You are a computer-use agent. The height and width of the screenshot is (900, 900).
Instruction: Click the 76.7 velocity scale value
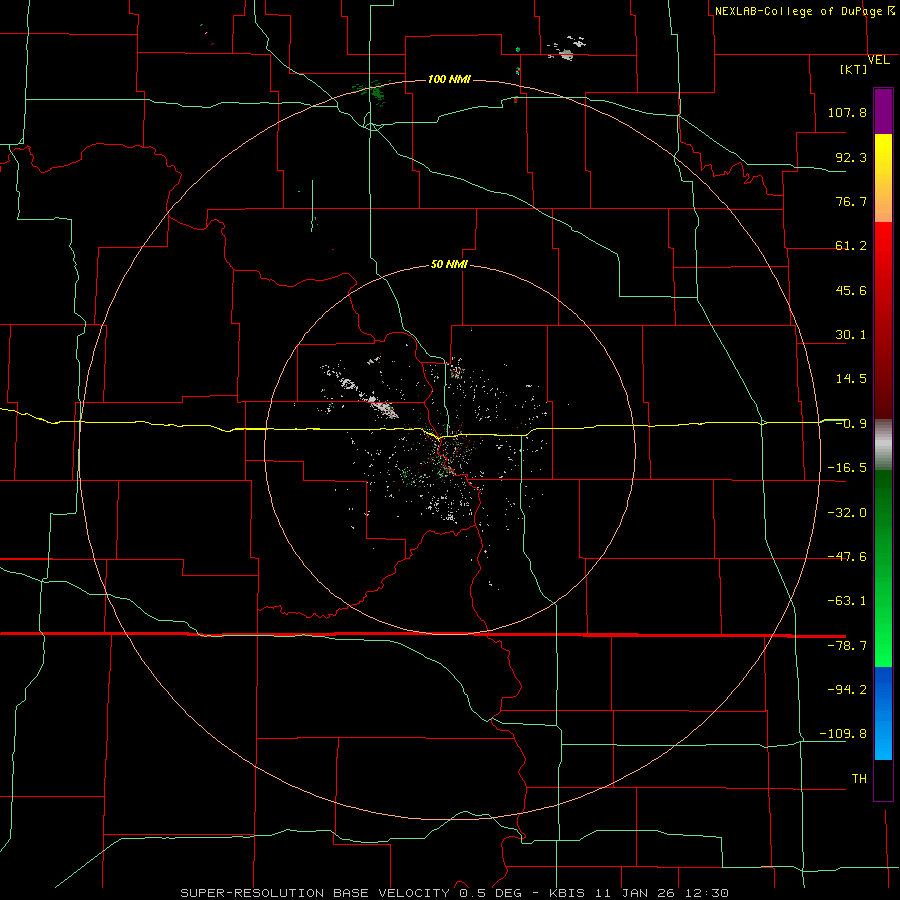[851, 201]
